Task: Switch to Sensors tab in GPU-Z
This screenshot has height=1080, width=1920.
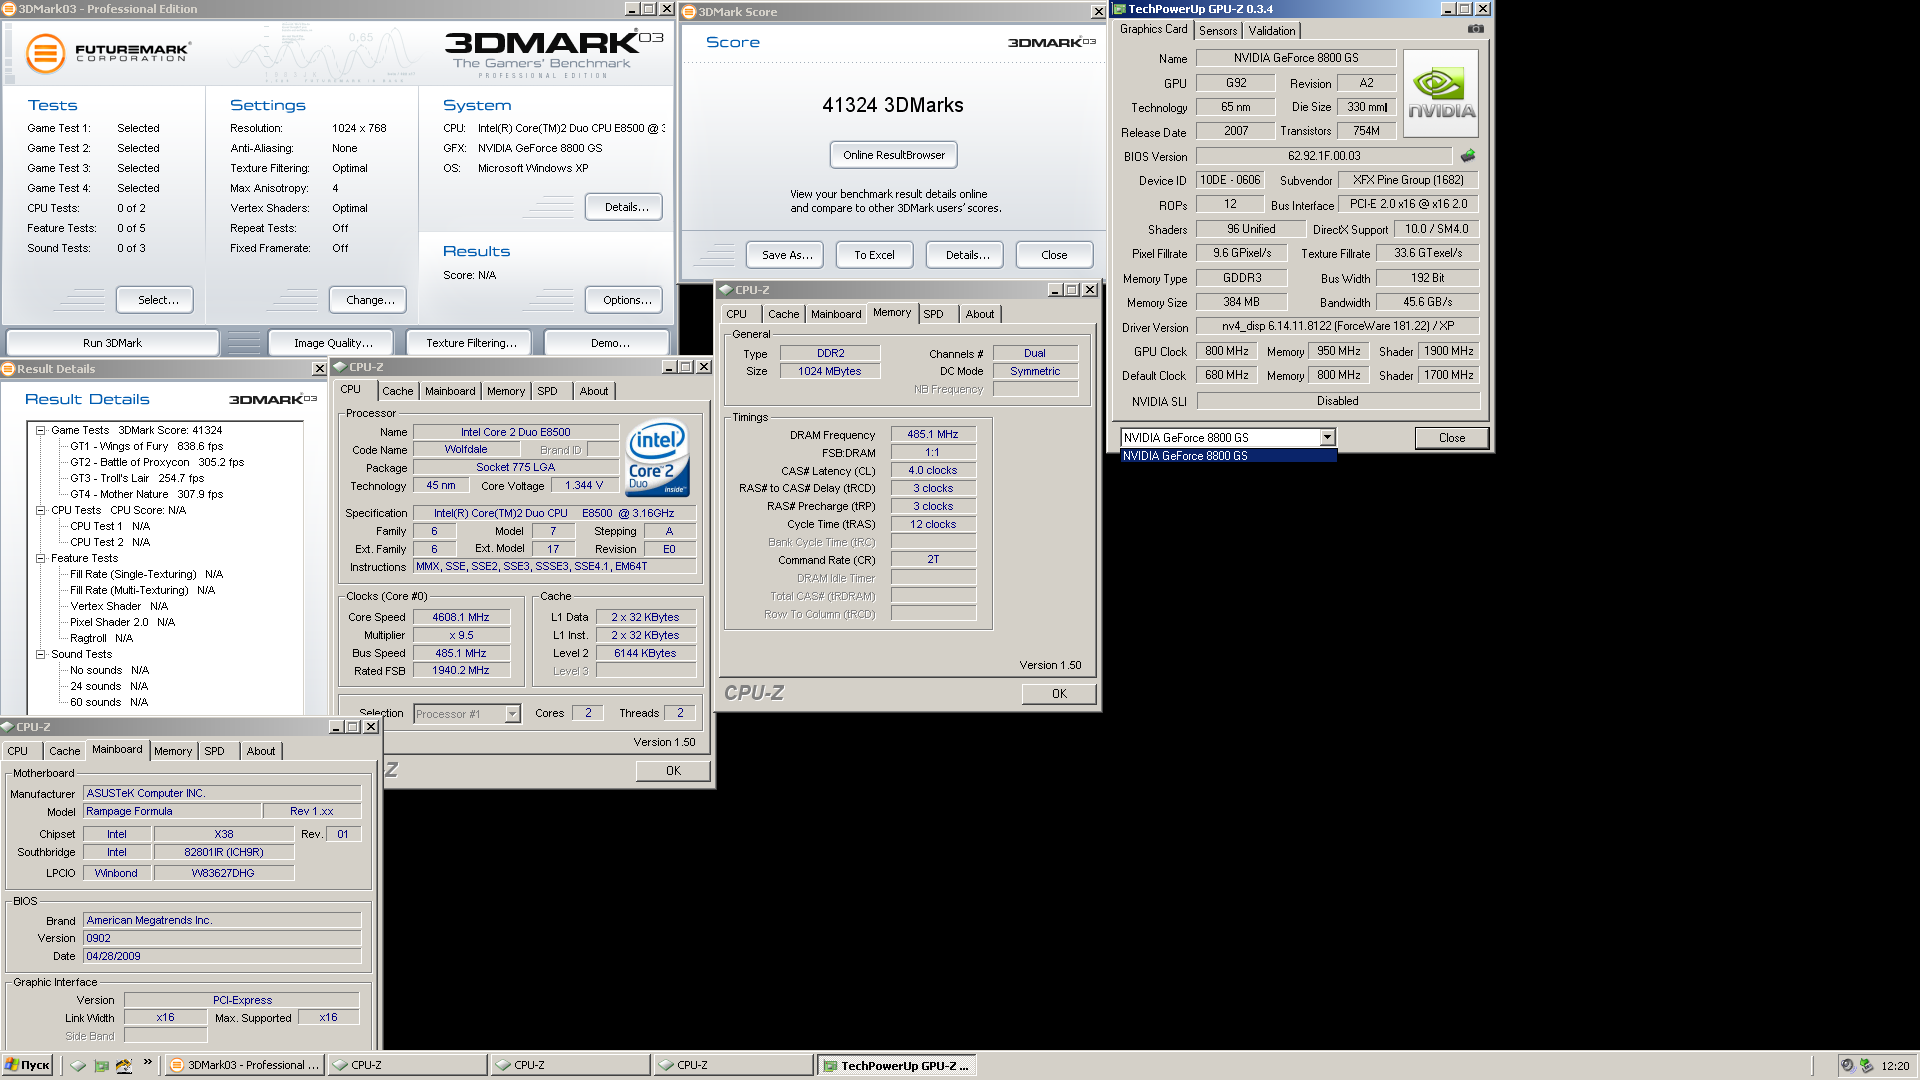Action: [1218, 31]
